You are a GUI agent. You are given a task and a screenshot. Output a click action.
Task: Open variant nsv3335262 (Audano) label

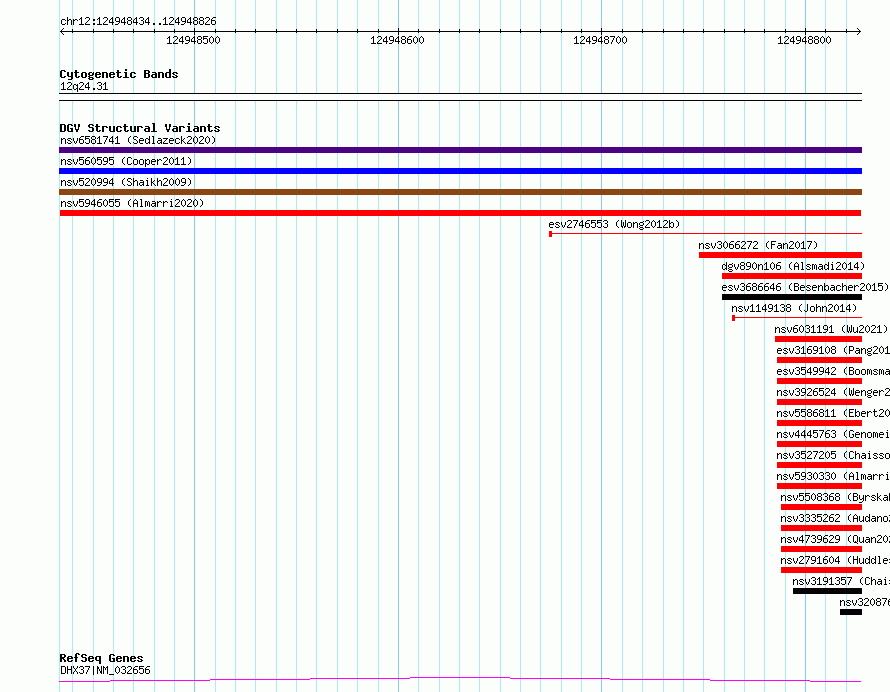coord(835,518)
